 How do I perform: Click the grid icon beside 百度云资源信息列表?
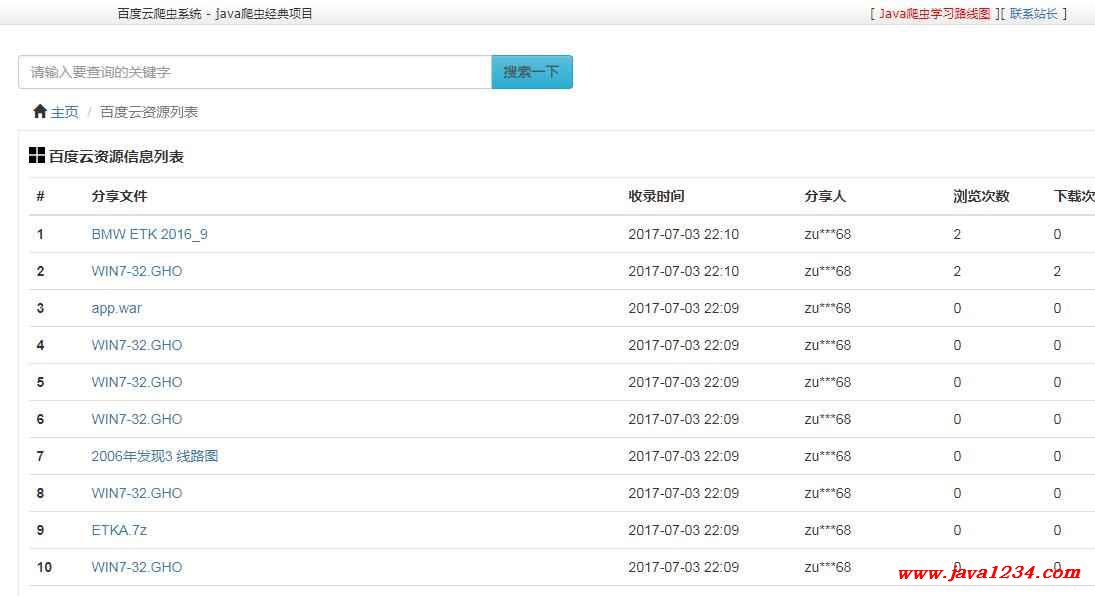(x=36, y=155)
